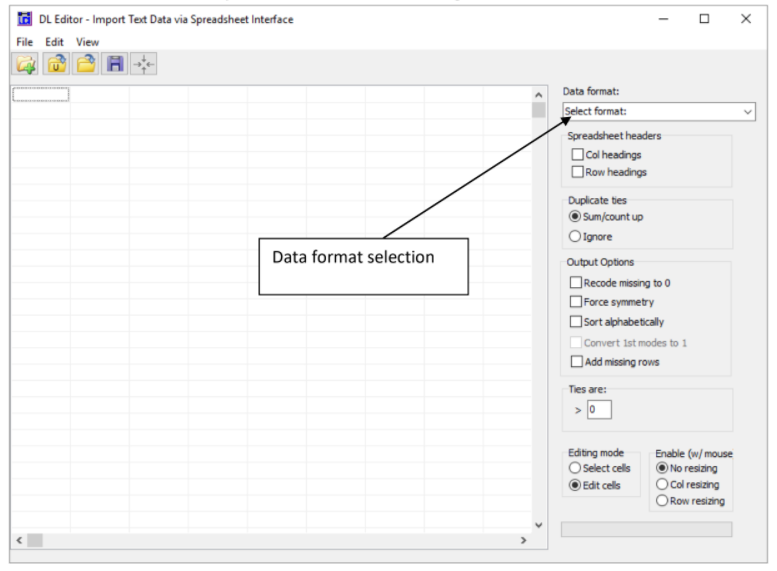Enable the Col headings checkbox
777x571 pixels.
point(577,155)
